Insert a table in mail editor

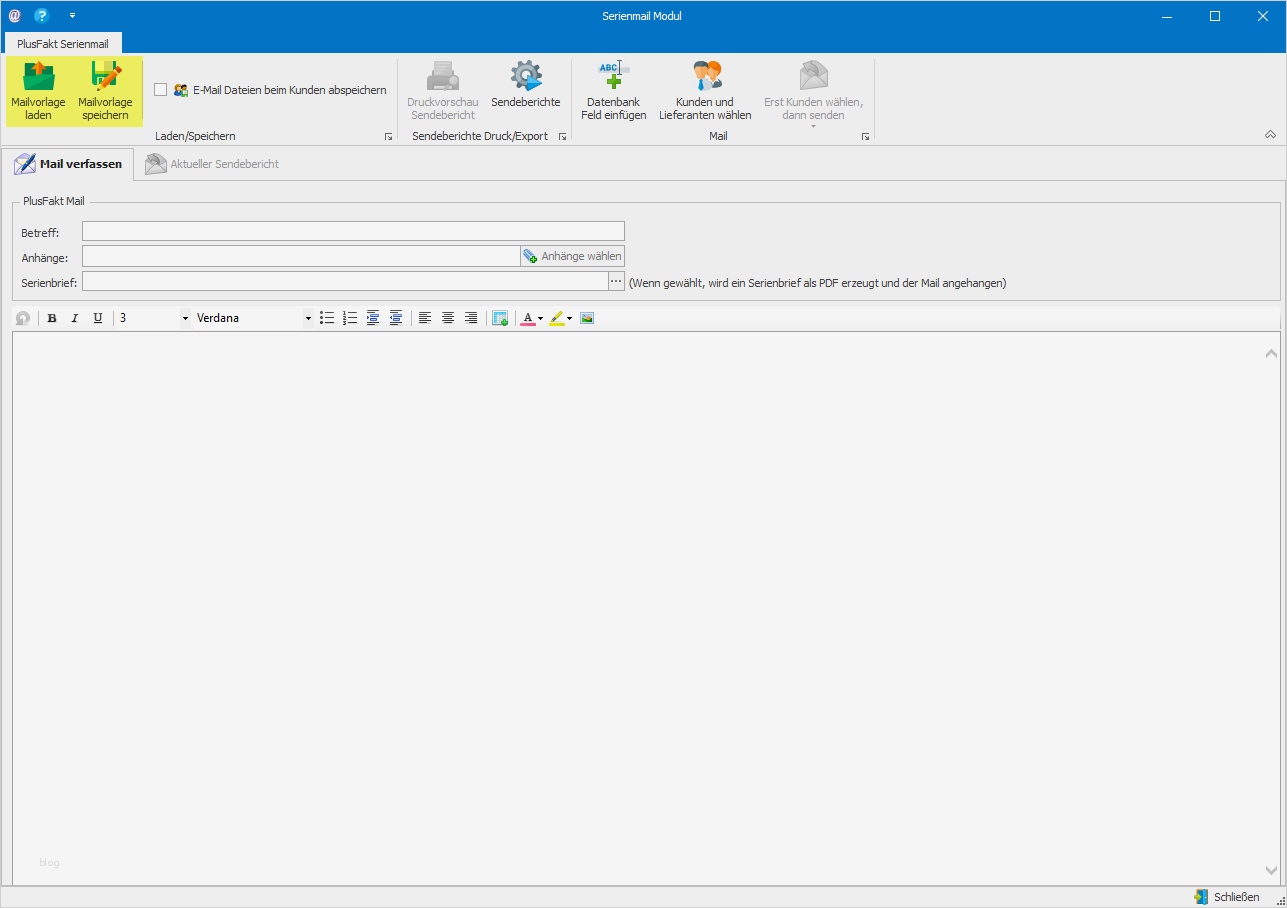tap(500, 318)
